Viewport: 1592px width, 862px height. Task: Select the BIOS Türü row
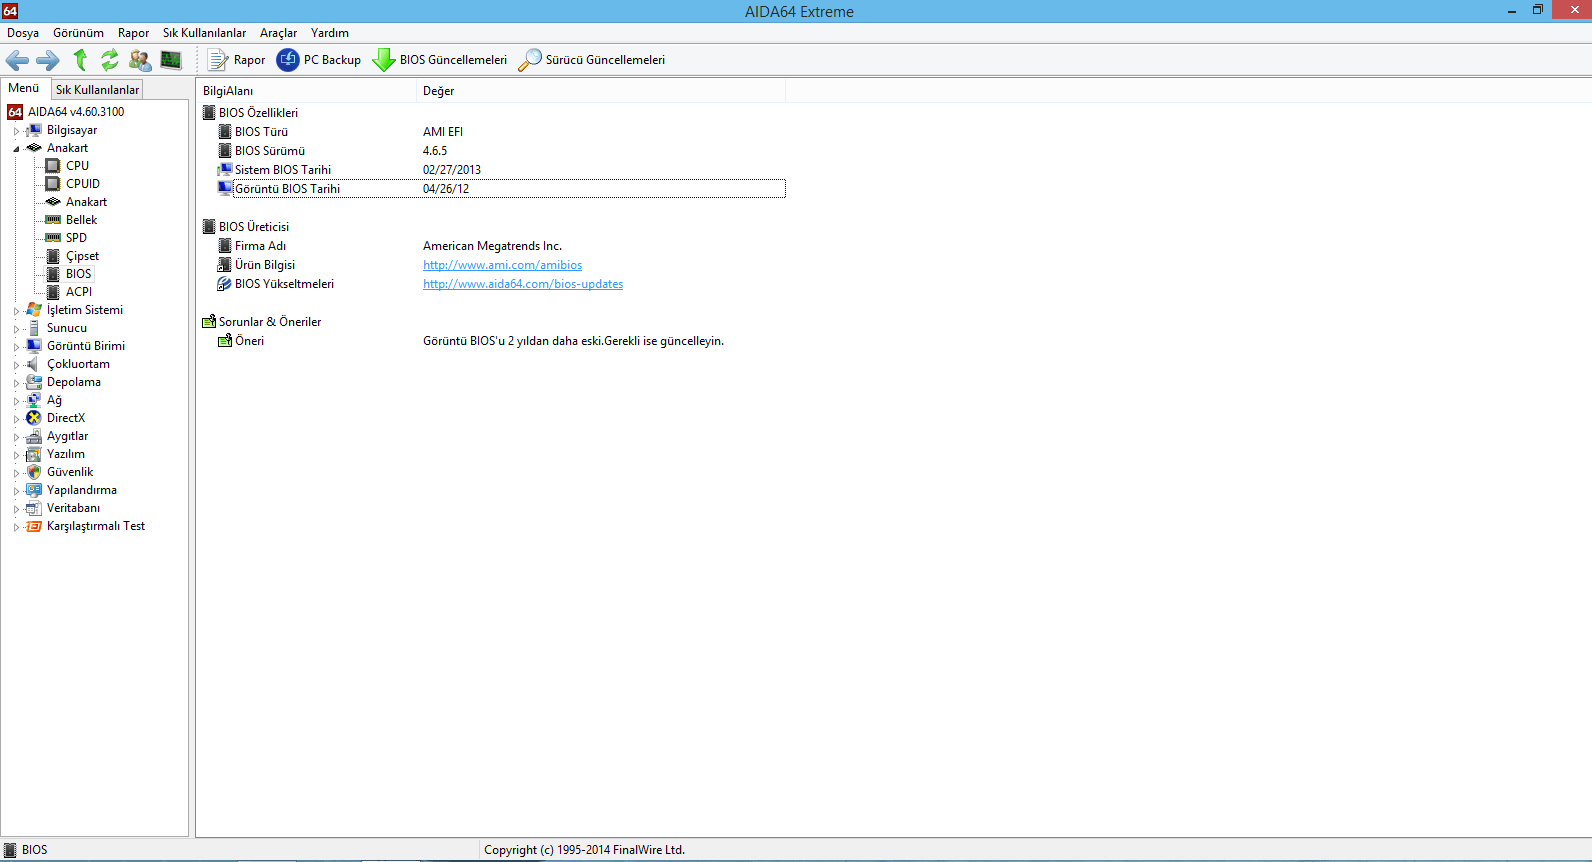pos(501,132)
